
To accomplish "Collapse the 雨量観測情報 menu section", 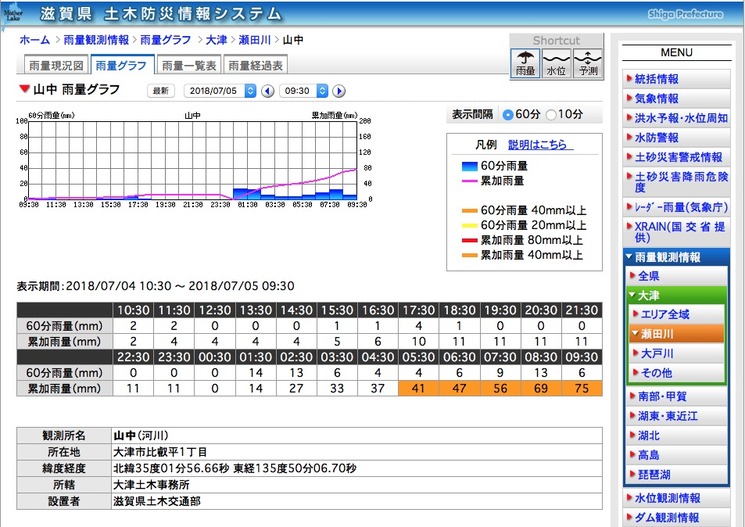I will click(676, 257).
